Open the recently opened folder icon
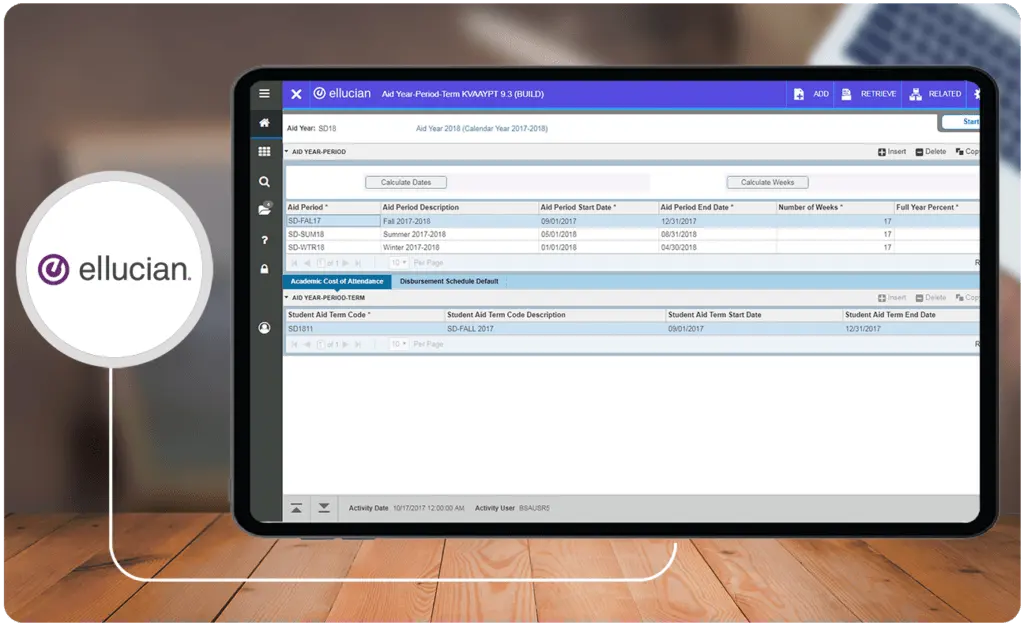 (x=264, y=210)
